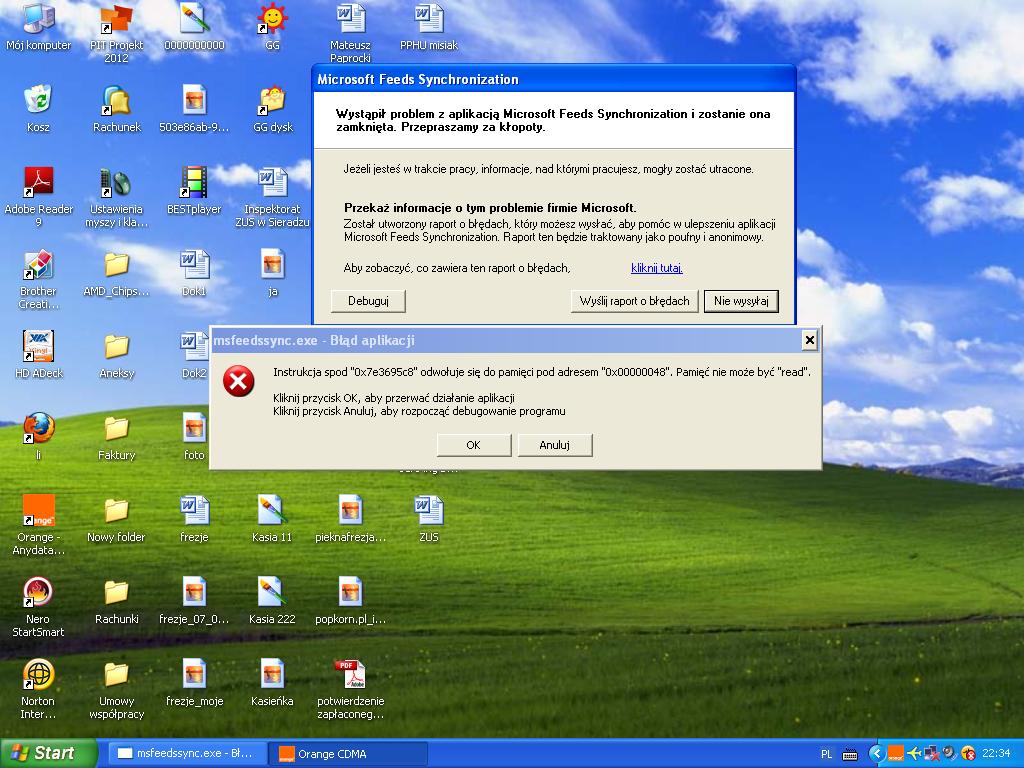Select the Faktury folder
This screenshot has width=1024, height=768.
pyautogui.click(x=116, y=438)
